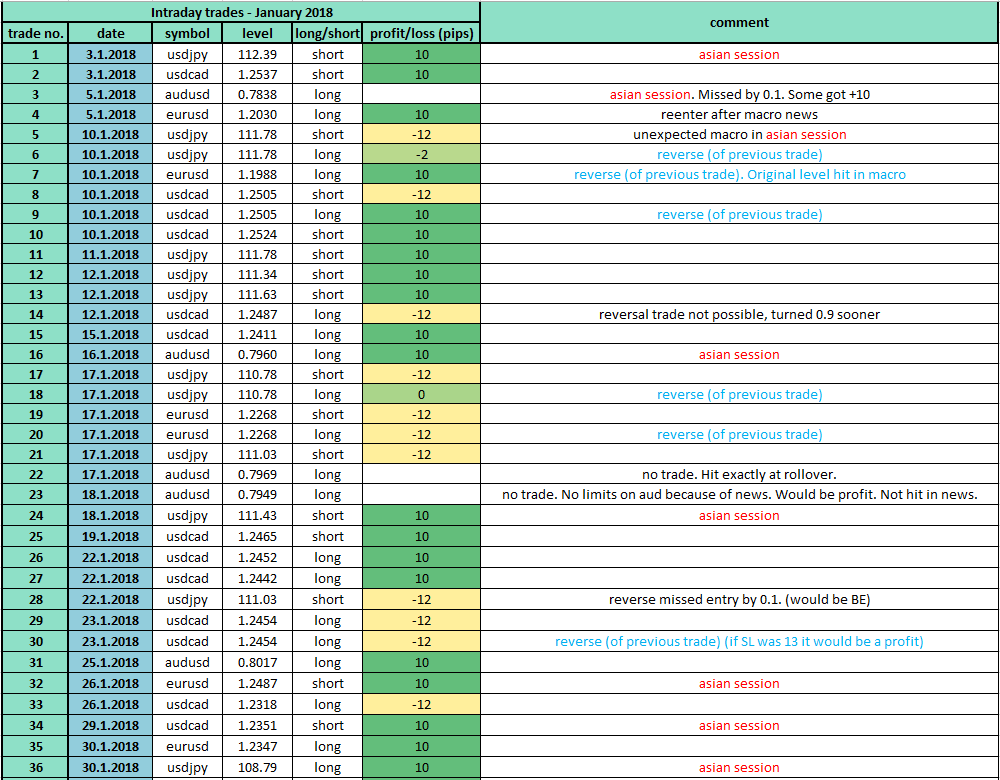Click trade number 29 cell
Image resolution: width=1000 pixels, height=780 pixels.
[35, 621]
